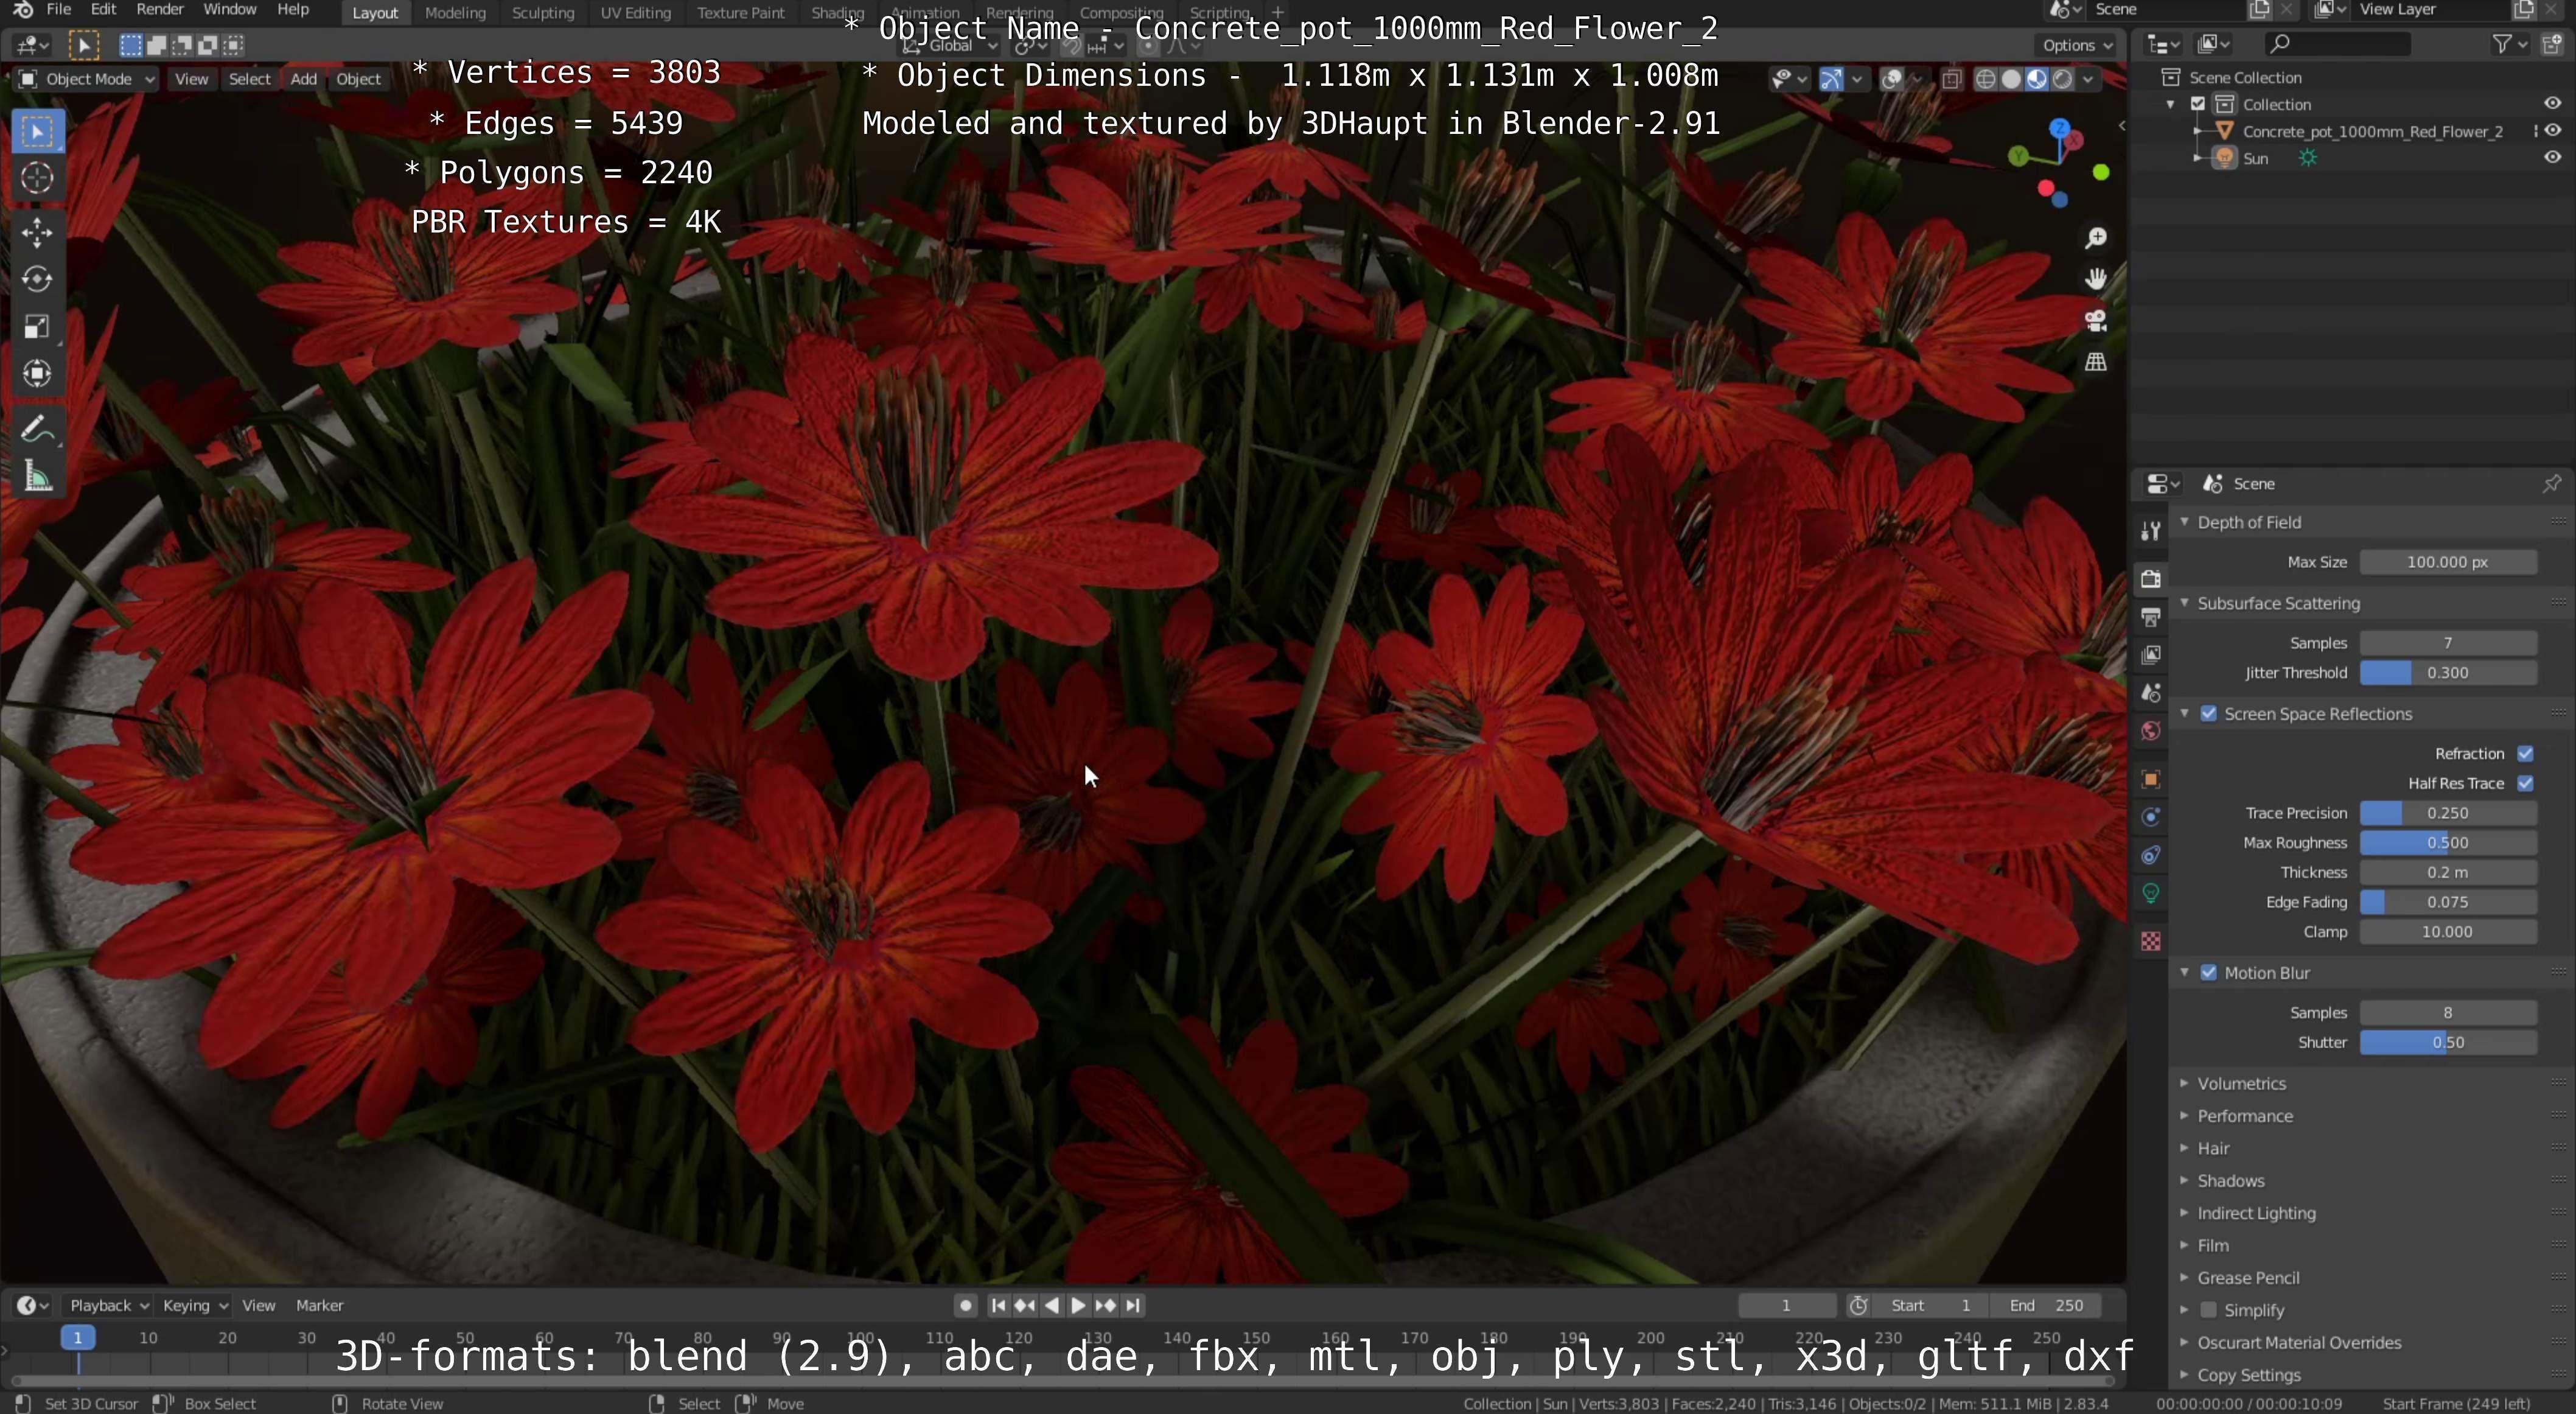Switch to the UV Editing workspace tab

point(635,13)
